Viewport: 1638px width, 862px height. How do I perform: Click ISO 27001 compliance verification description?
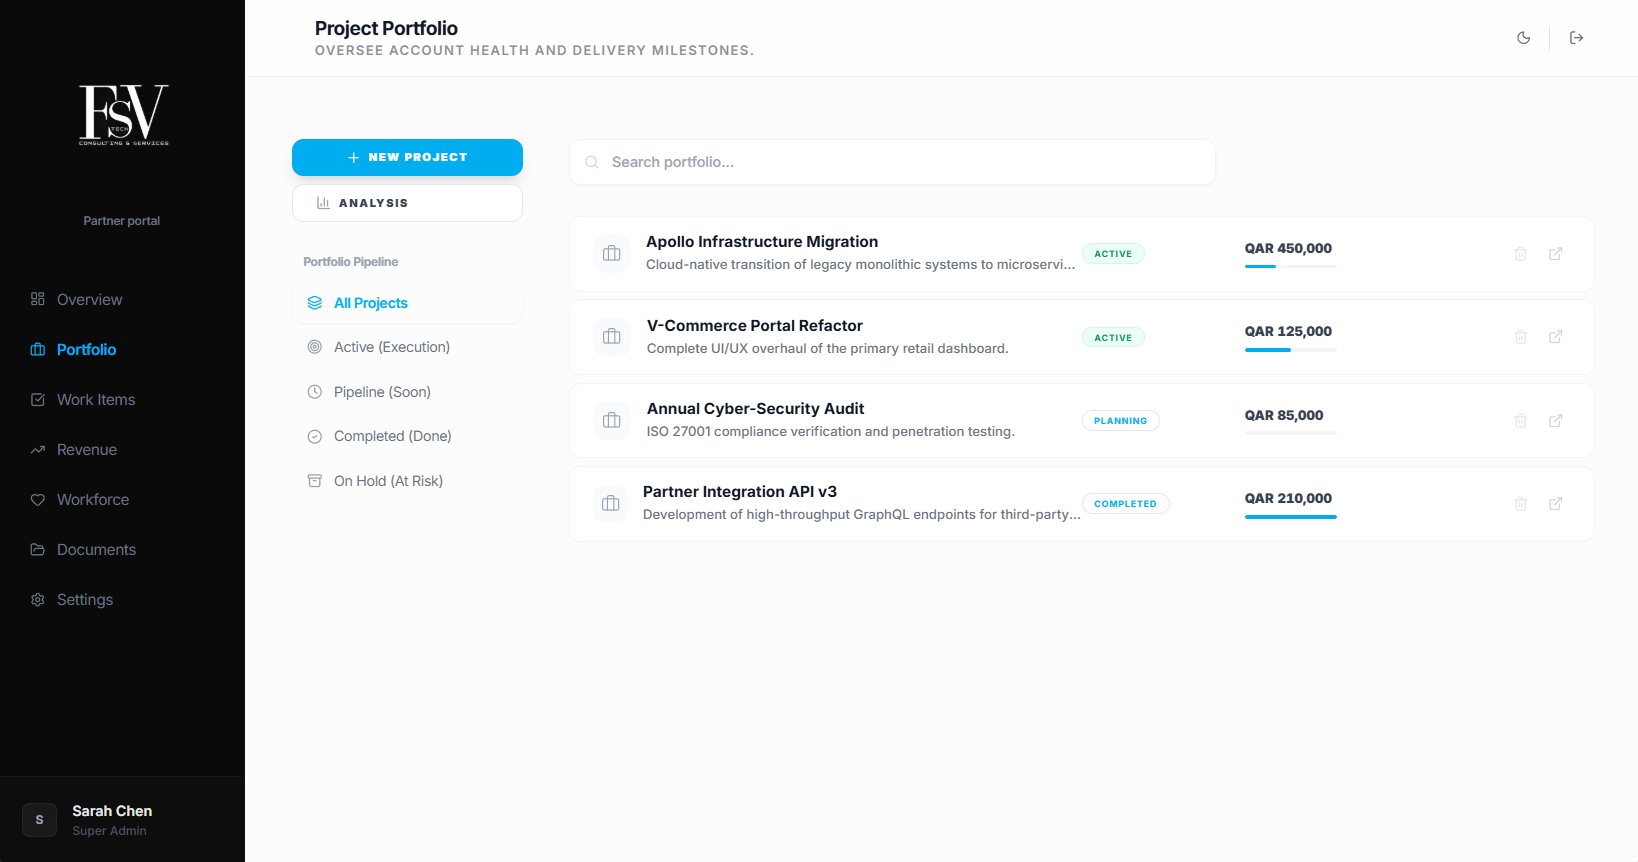pos(831,432)
